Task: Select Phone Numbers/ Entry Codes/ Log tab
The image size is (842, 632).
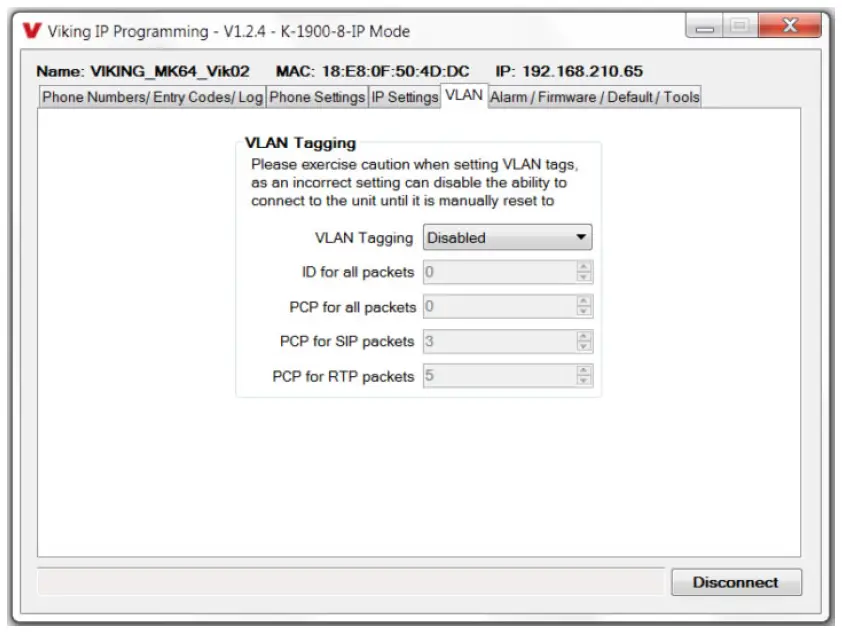Action: click(153, 97)
